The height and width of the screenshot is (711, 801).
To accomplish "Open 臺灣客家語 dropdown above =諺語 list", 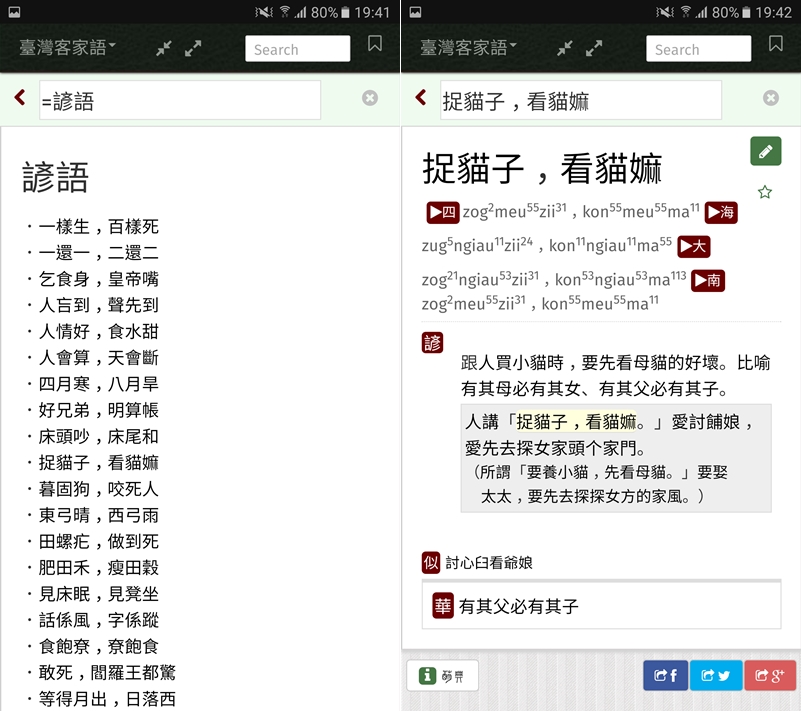I will [x=67, y=47].
